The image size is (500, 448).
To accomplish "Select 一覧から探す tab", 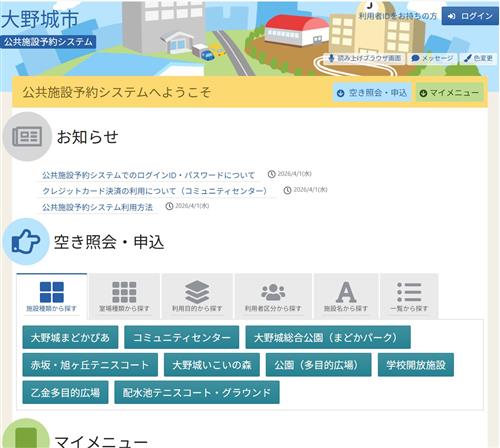I will pos(409,296).
